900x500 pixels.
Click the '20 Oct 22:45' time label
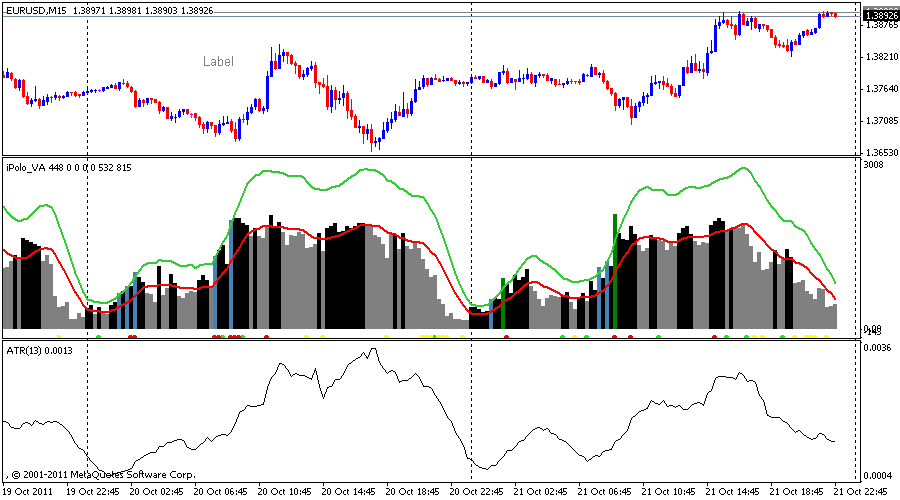[478, 492]
